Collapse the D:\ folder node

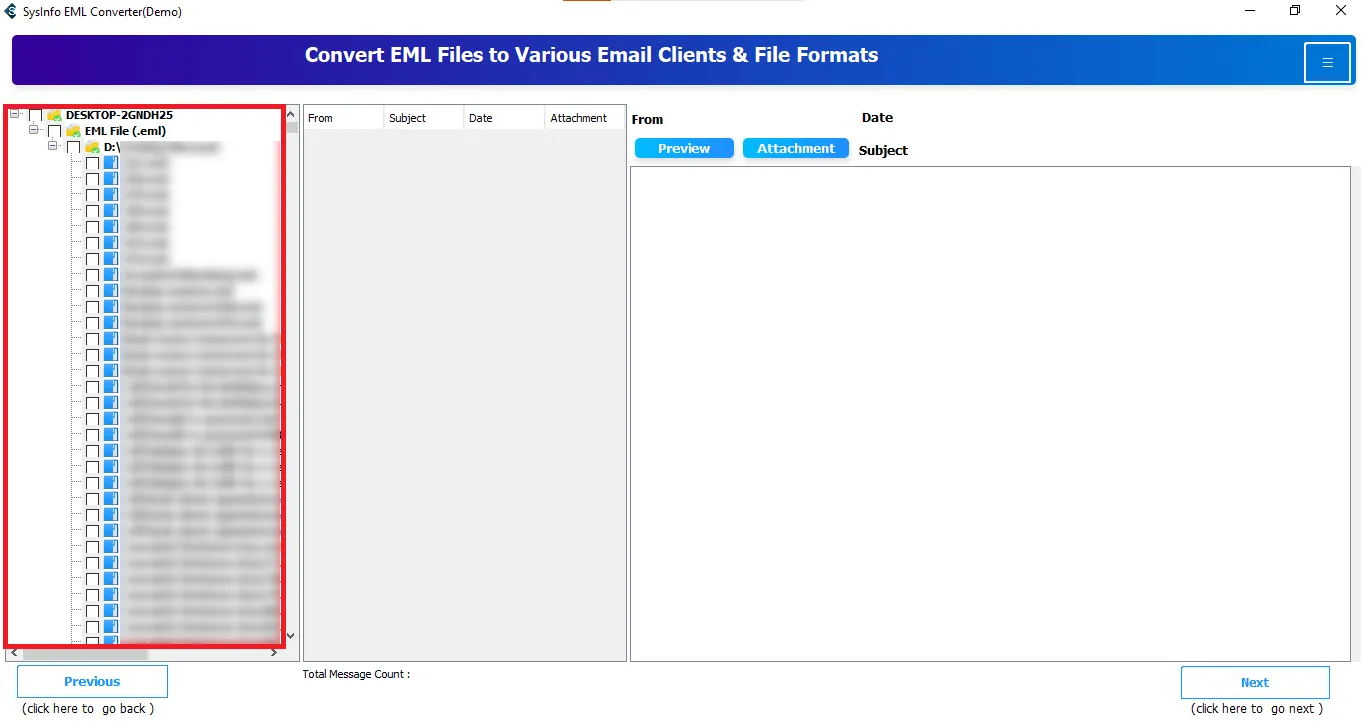point(53,146)
